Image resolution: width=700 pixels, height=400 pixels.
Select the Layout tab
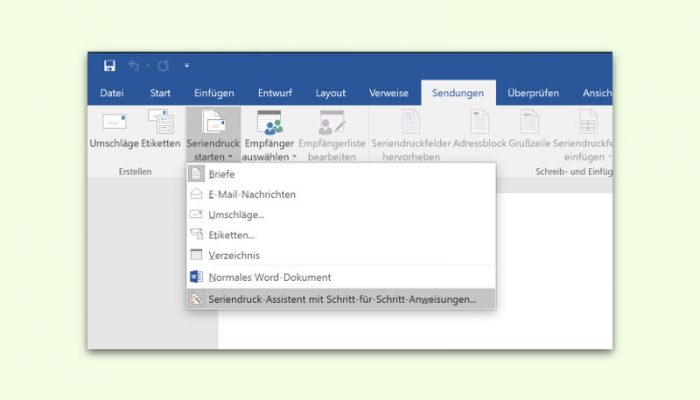[330, 93]
